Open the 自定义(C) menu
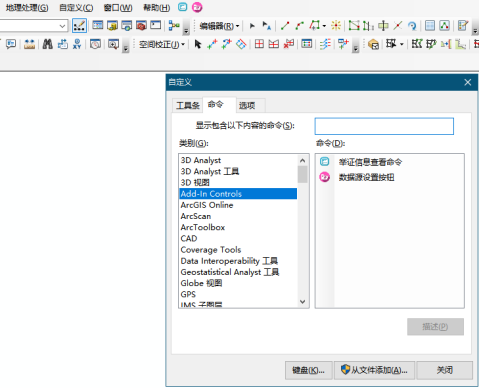 76,8
